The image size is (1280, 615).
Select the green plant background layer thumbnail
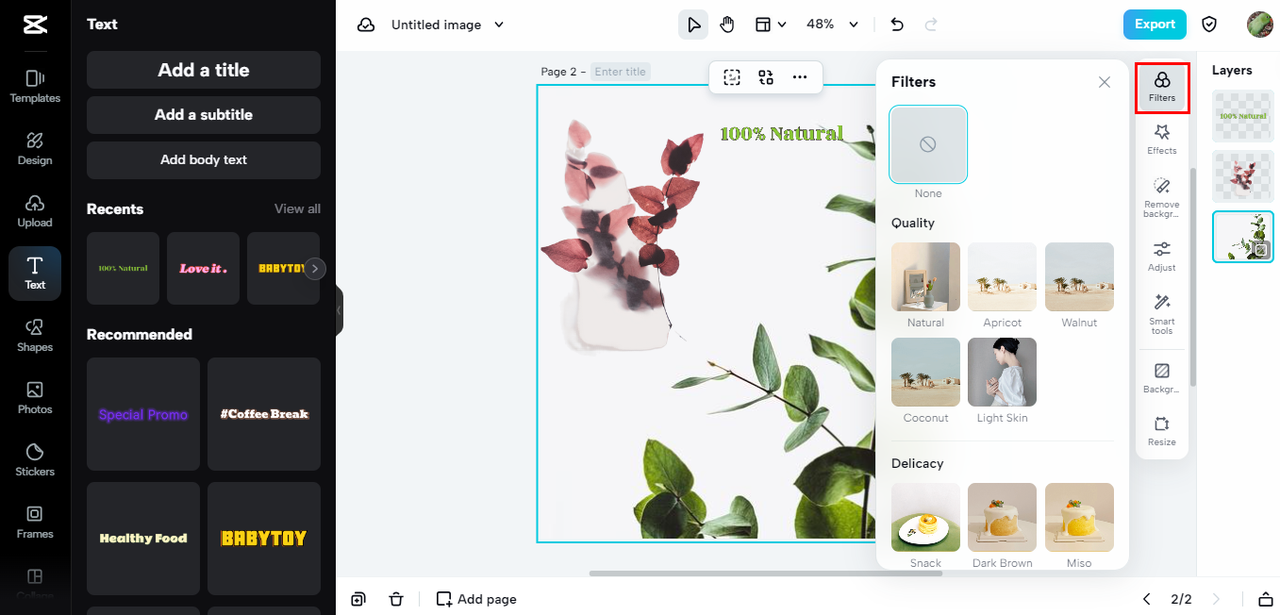1243,237
